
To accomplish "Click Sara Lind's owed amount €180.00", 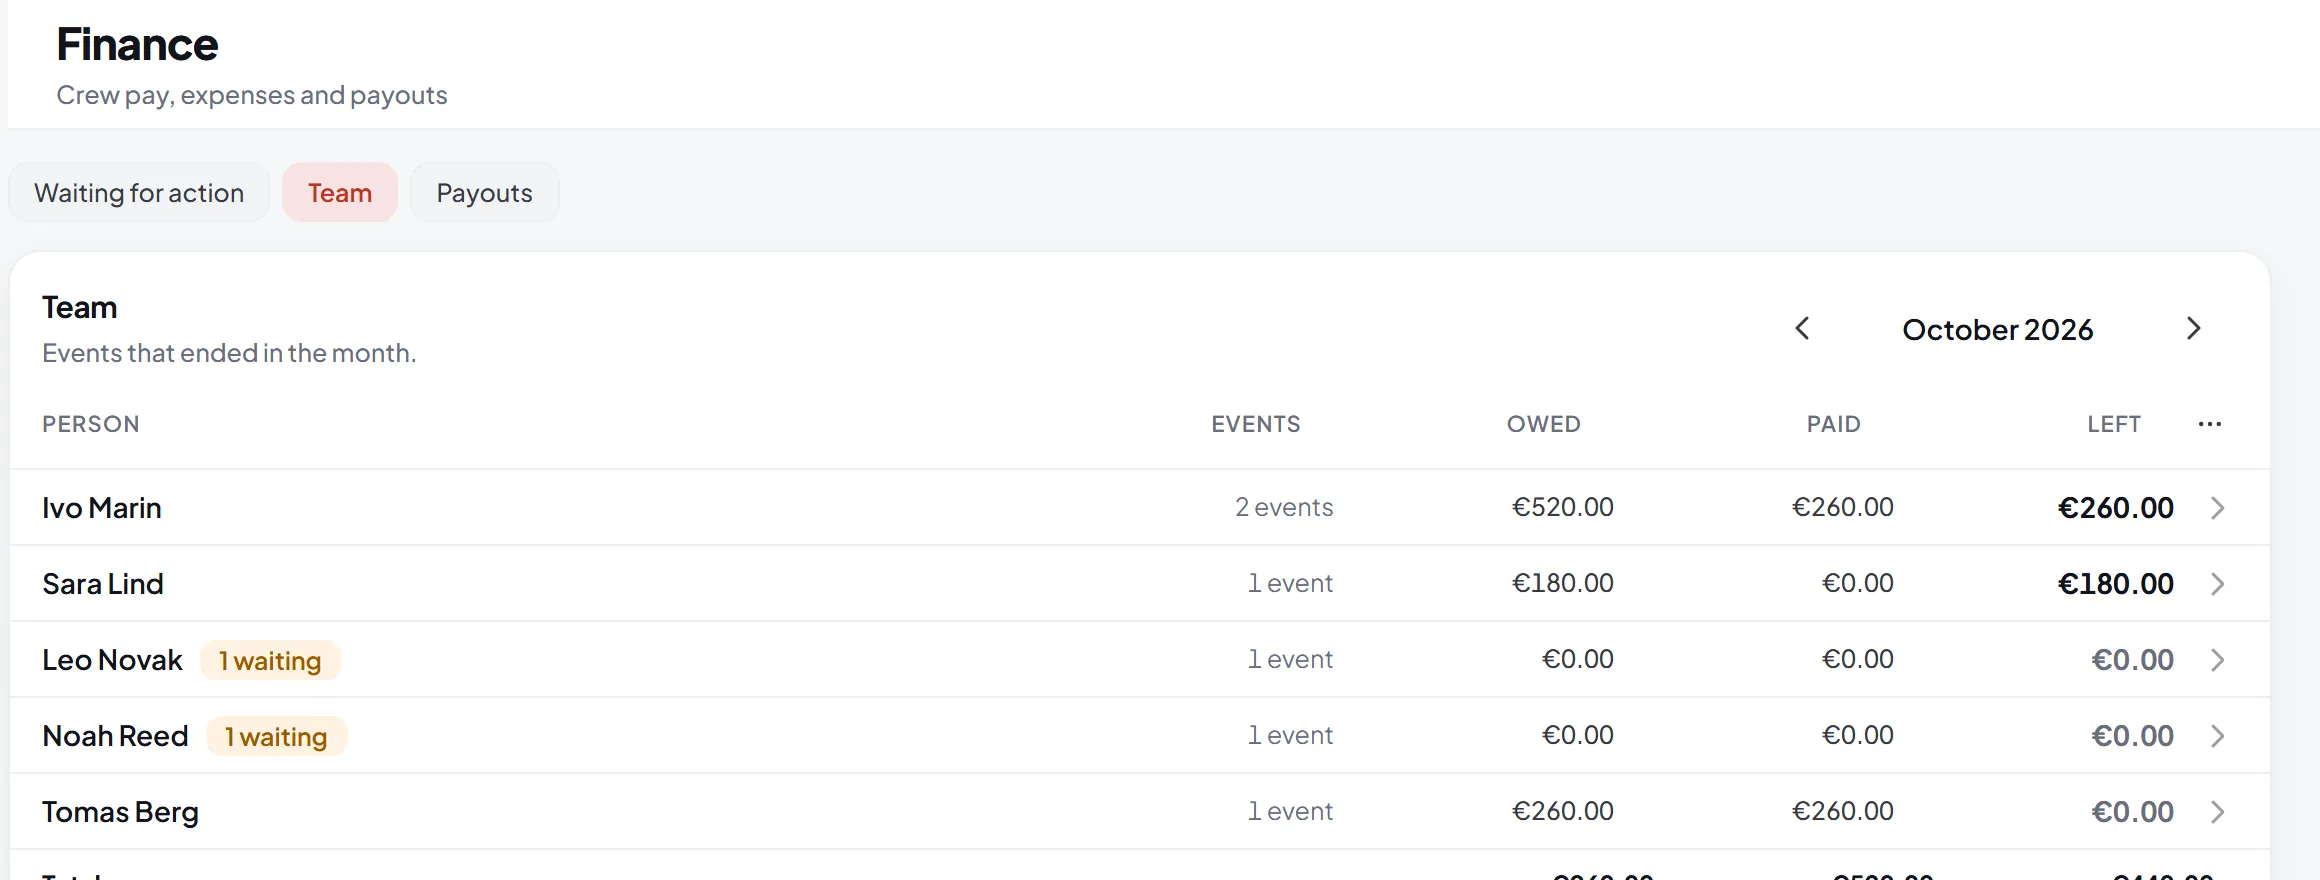I will [x=1563, y=583].
